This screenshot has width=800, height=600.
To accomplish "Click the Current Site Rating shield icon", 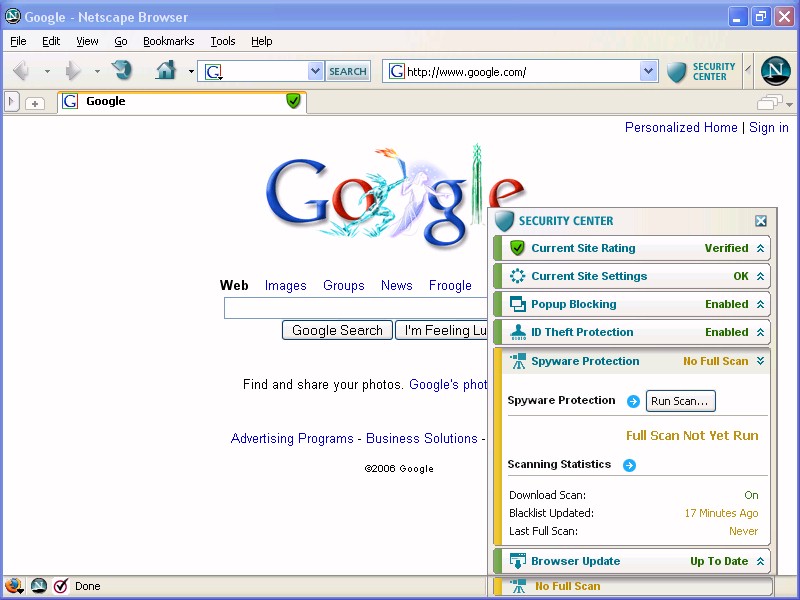I will point(517,248).
